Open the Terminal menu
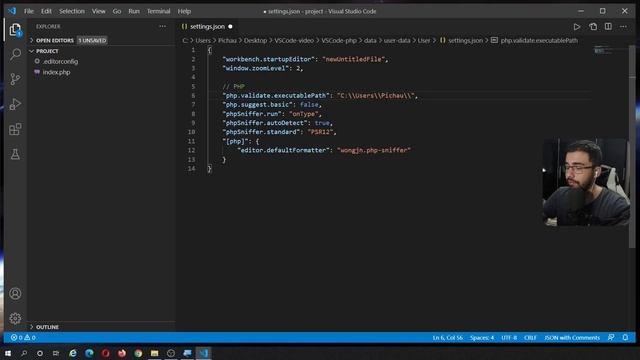640x360 pixels. tap(158, 11)
